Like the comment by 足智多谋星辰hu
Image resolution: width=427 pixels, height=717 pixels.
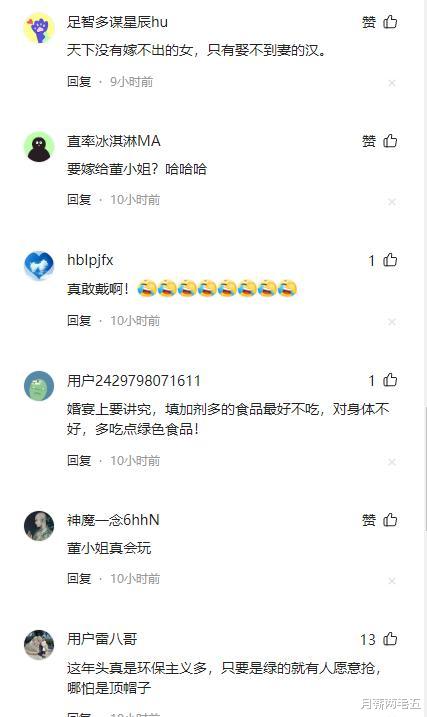390,21
